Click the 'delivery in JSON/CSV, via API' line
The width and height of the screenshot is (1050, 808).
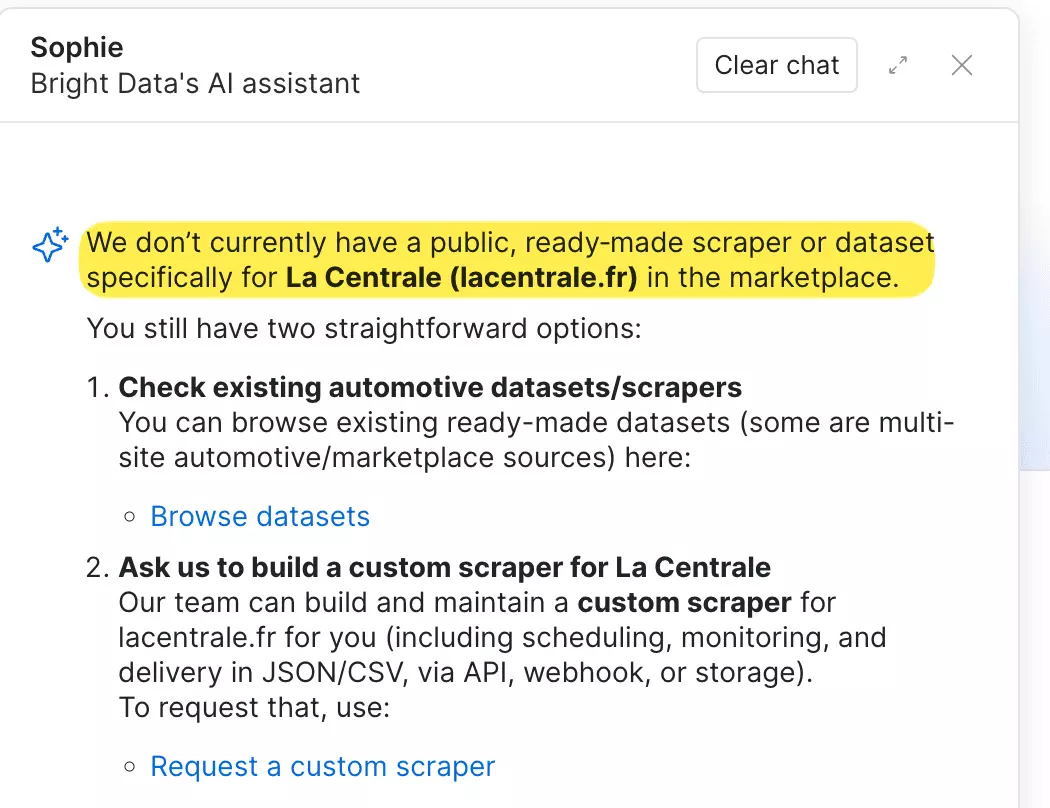pos(465,672)
